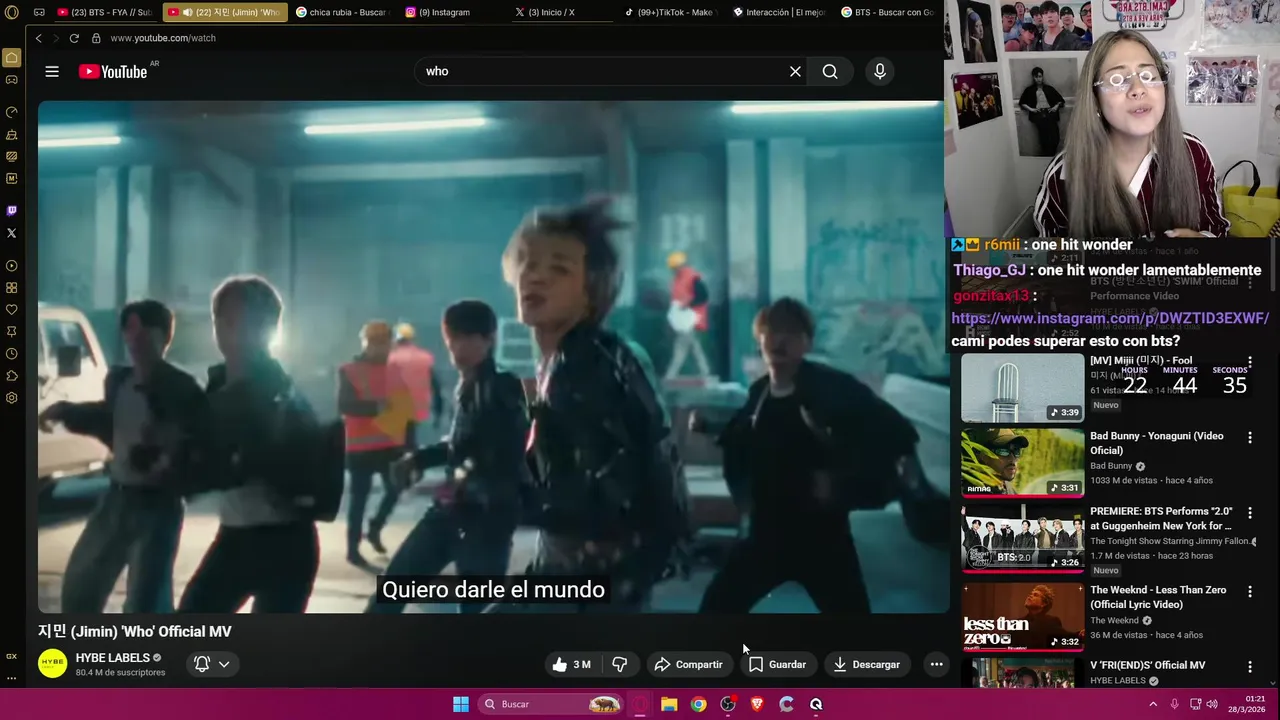This screenshot has height=720, width=1280.
Task: Start voice search with the microphone icon
Action: [880, 71]
